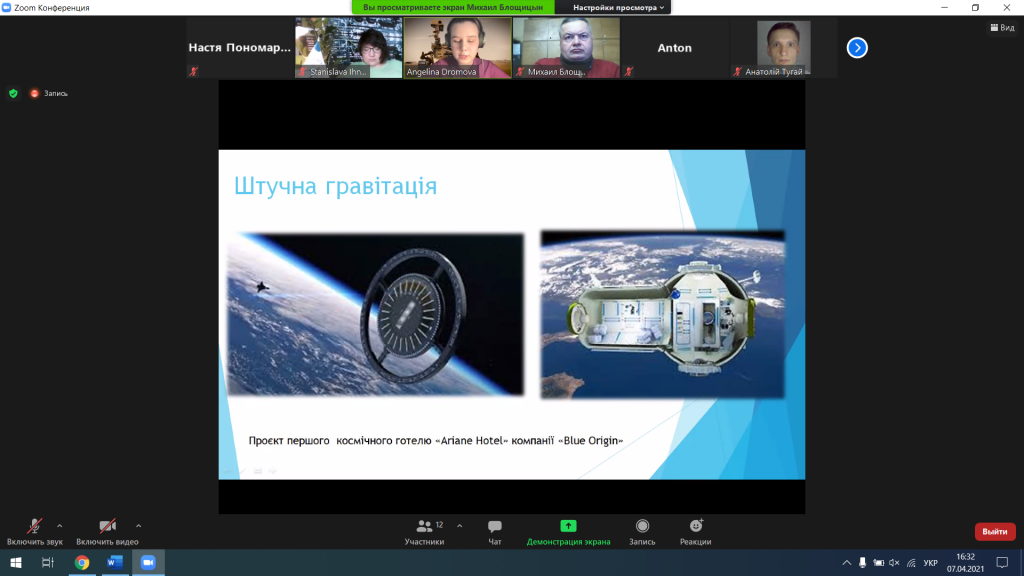Expand the participants options arrow
The image size is (1024, 576).
point(460,526)
